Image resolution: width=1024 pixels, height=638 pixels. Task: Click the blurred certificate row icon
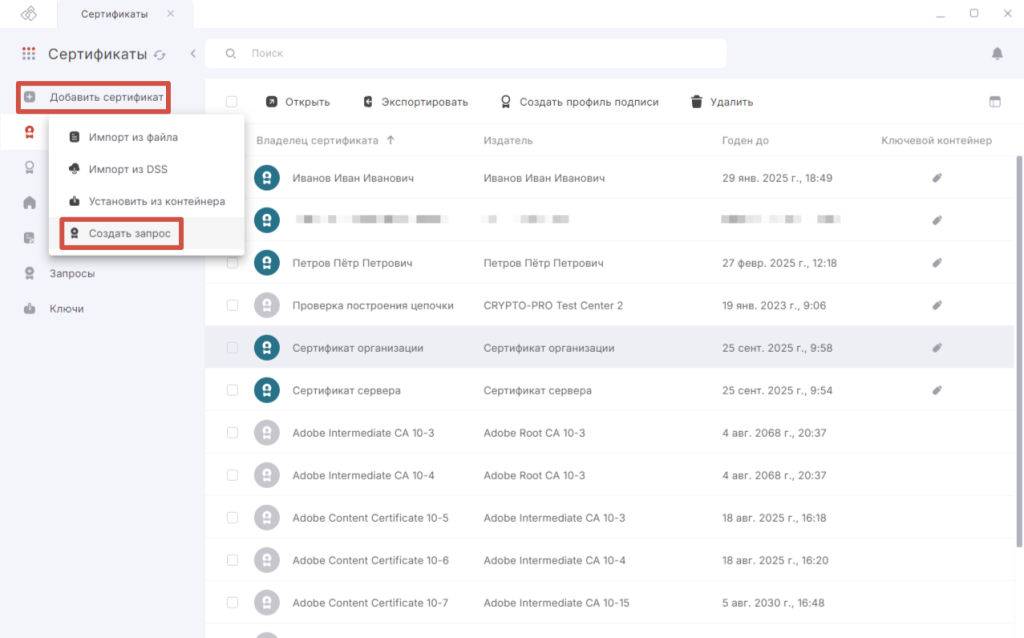[267, 220]
